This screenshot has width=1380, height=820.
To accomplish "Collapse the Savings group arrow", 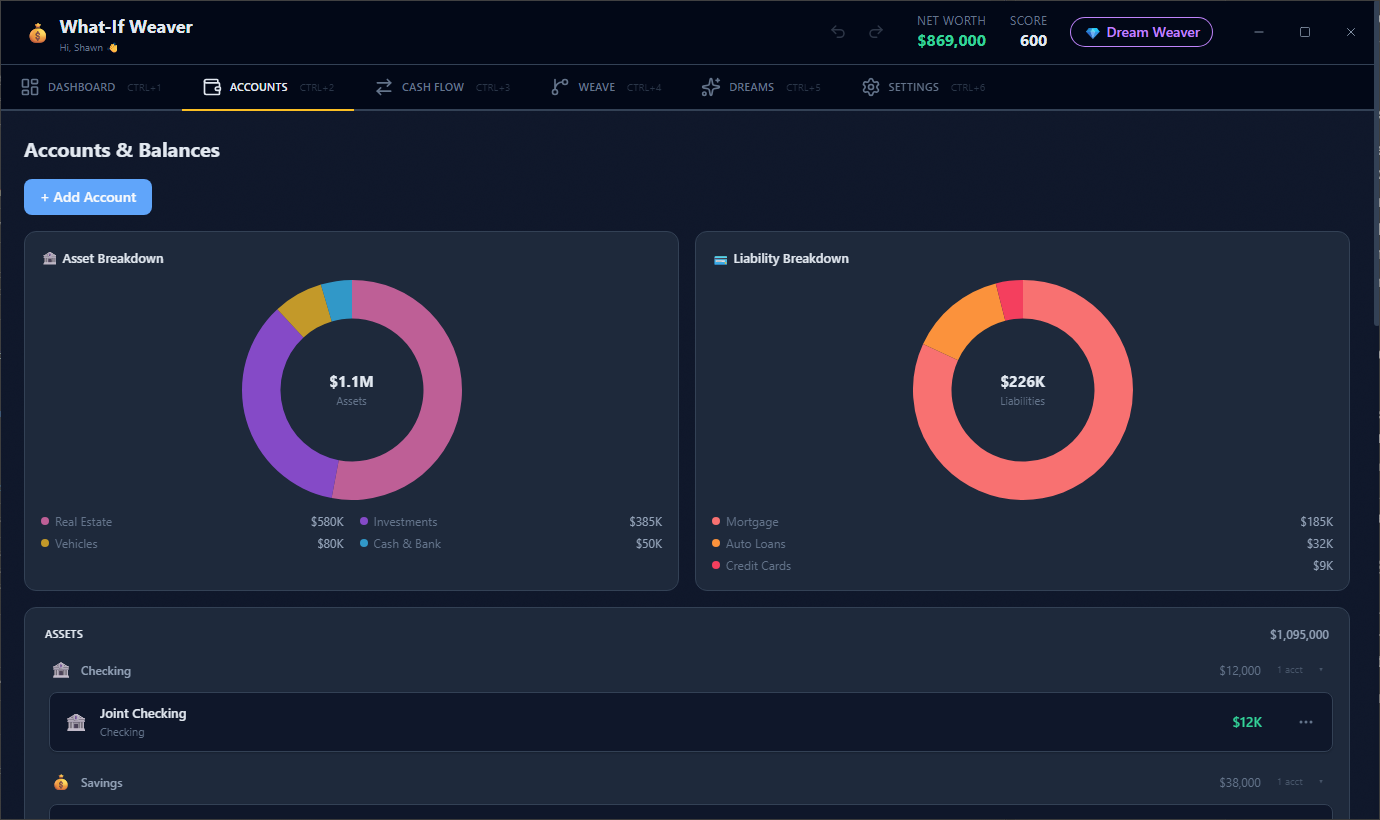I will point(1321,782).
